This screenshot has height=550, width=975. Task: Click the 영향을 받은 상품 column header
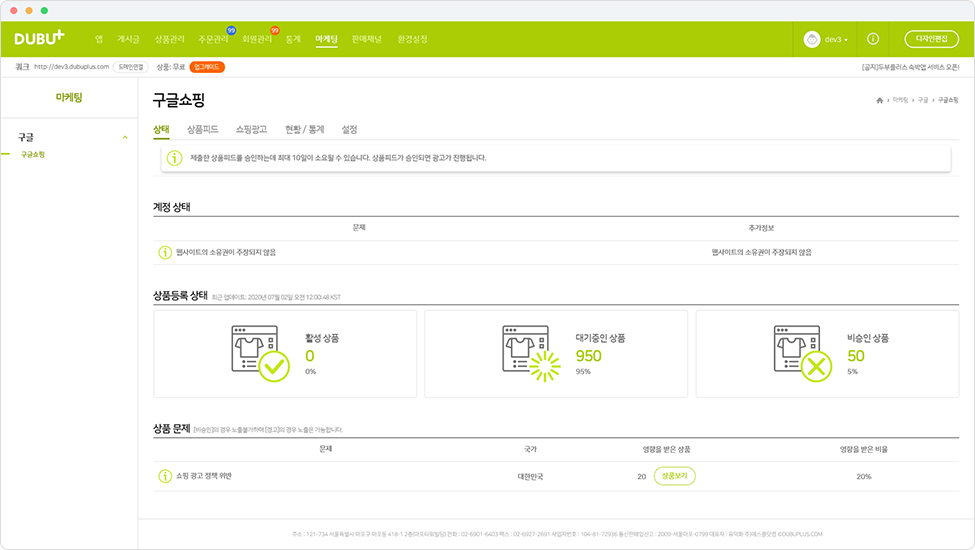tap(667, 449)
